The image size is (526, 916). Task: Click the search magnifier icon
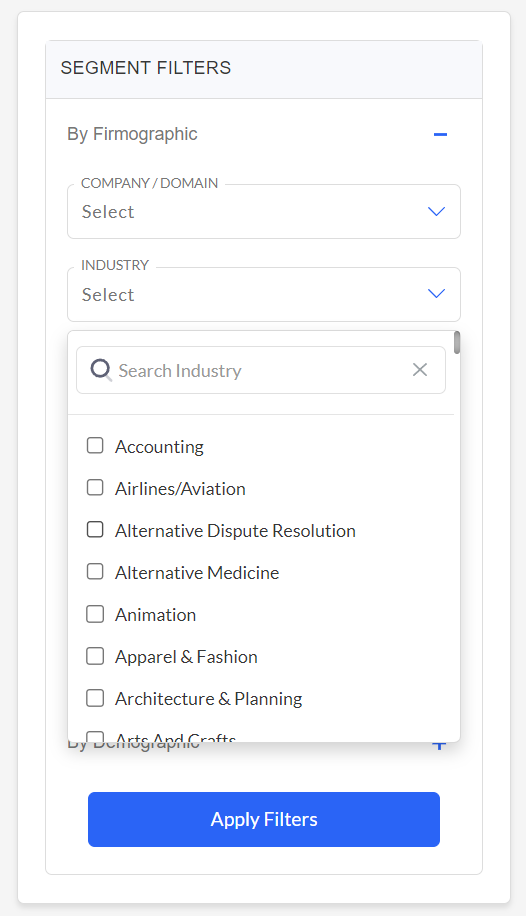[101, 370]
